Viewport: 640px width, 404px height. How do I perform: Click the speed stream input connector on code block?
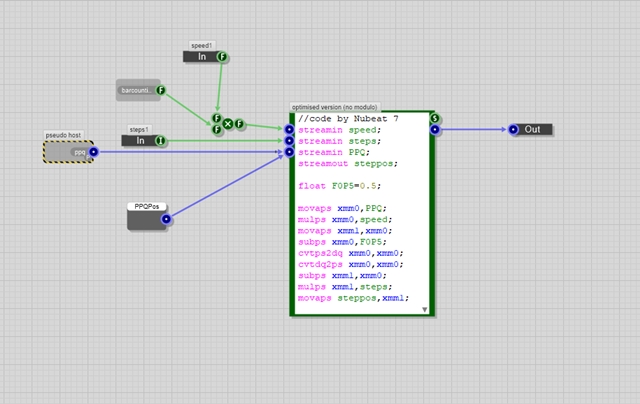tap(289, 130)
